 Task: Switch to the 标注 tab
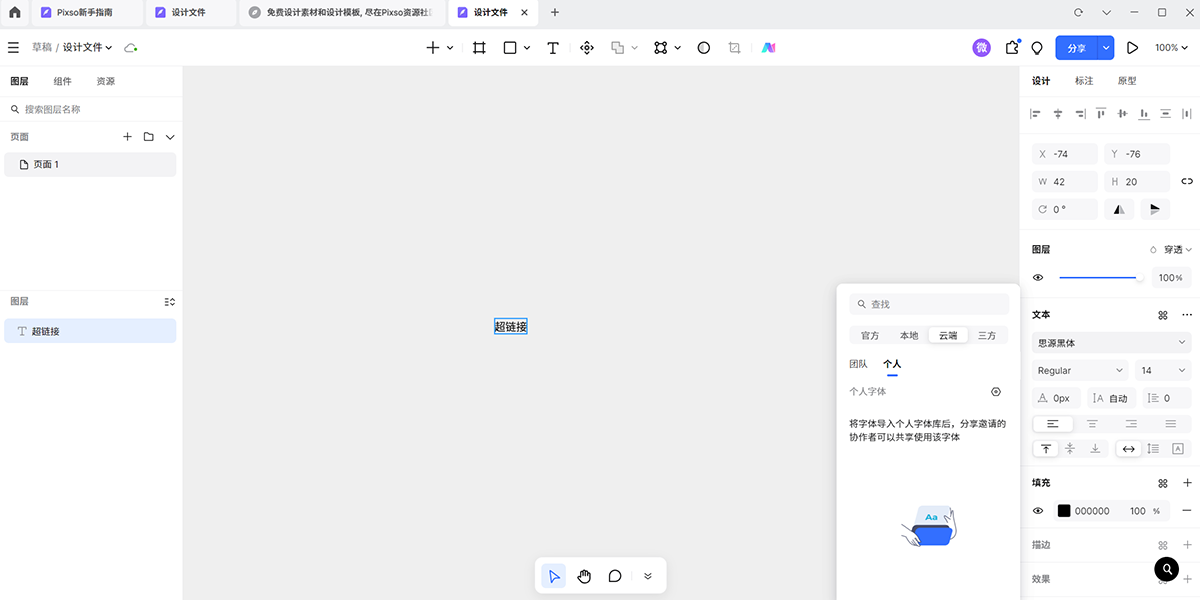[1084, 81]
